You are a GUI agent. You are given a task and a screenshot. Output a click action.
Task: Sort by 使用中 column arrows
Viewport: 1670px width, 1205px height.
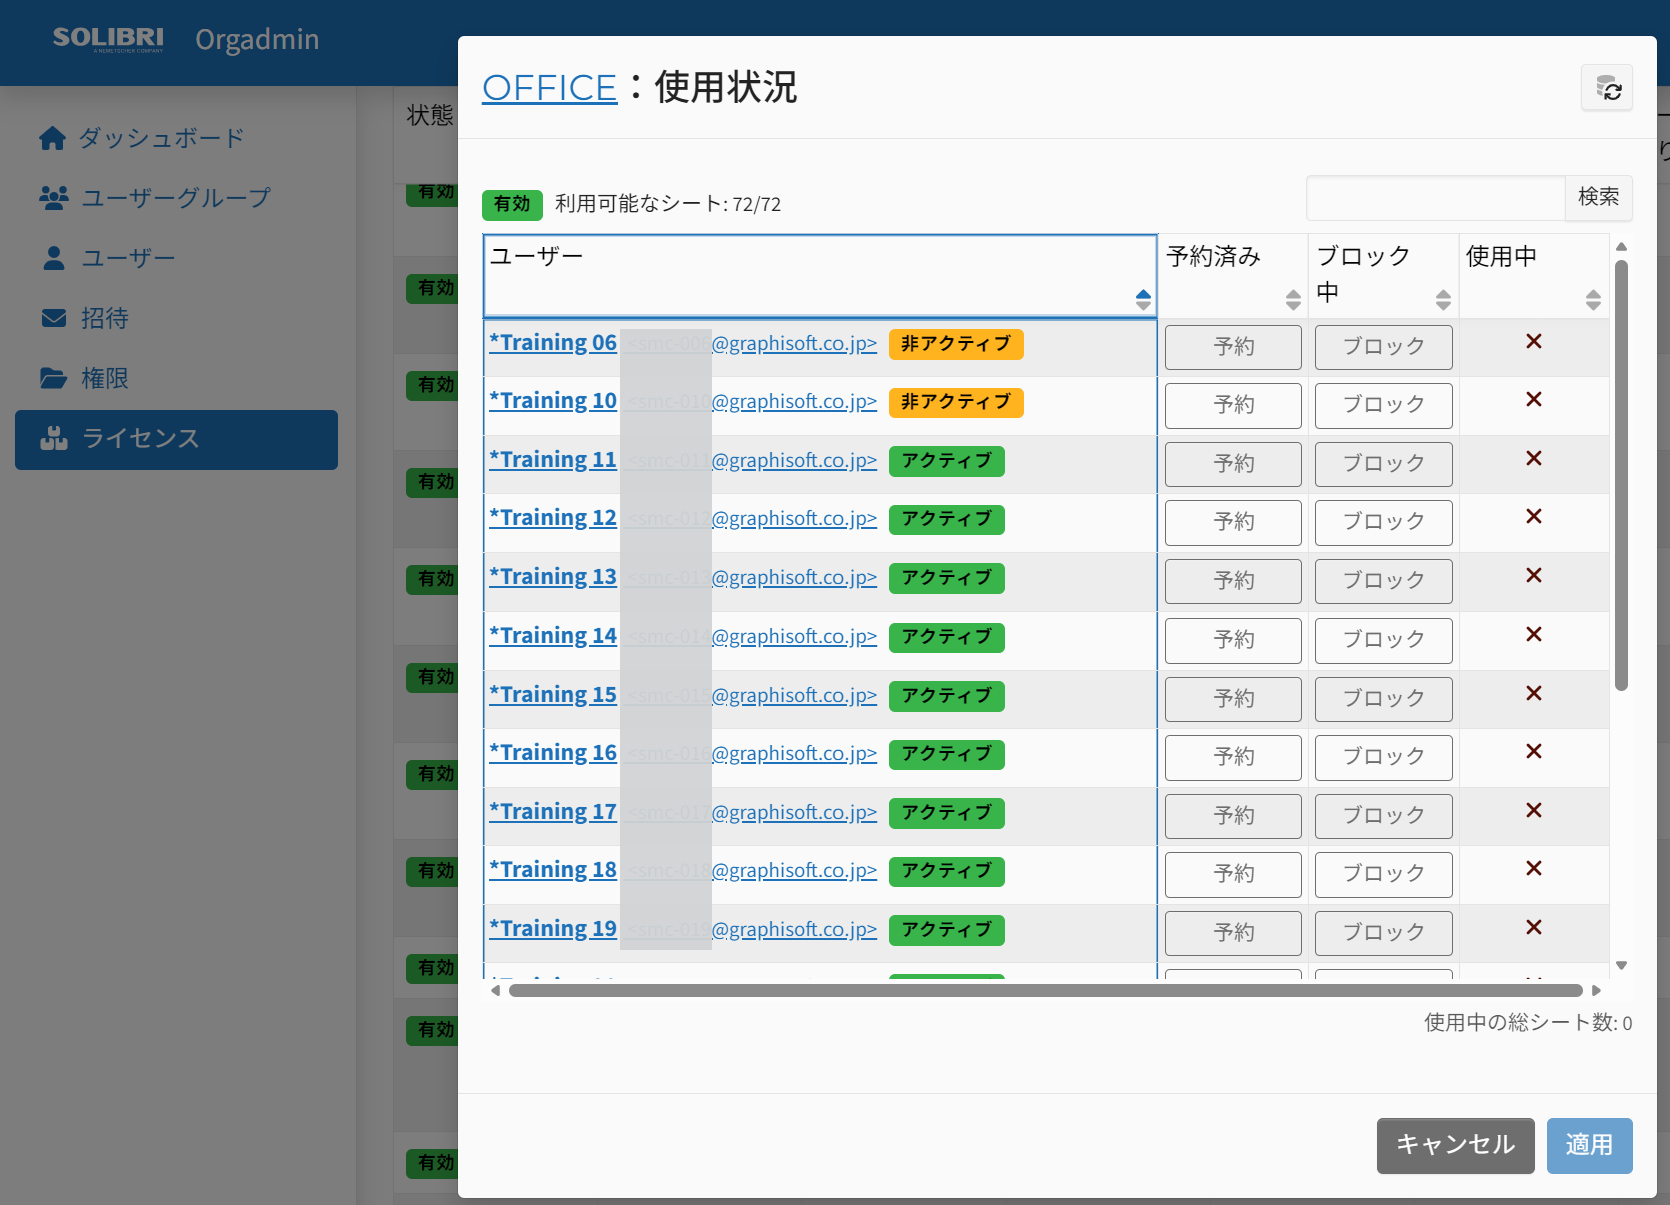coord(1593,299)
